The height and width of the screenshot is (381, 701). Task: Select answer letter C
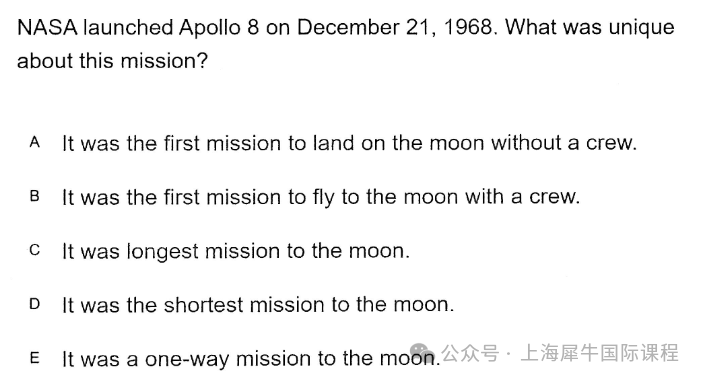pos(34,250)
